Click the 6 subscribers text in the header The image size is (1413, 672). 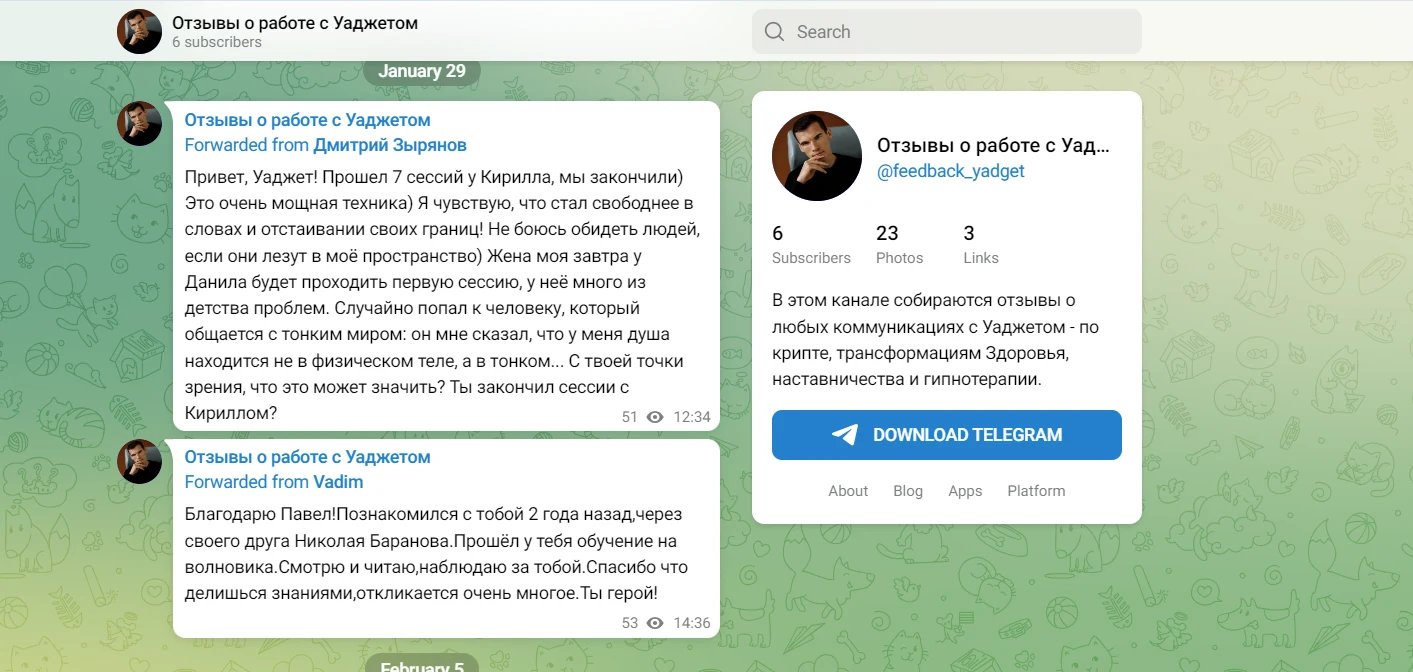coord(217,43)
